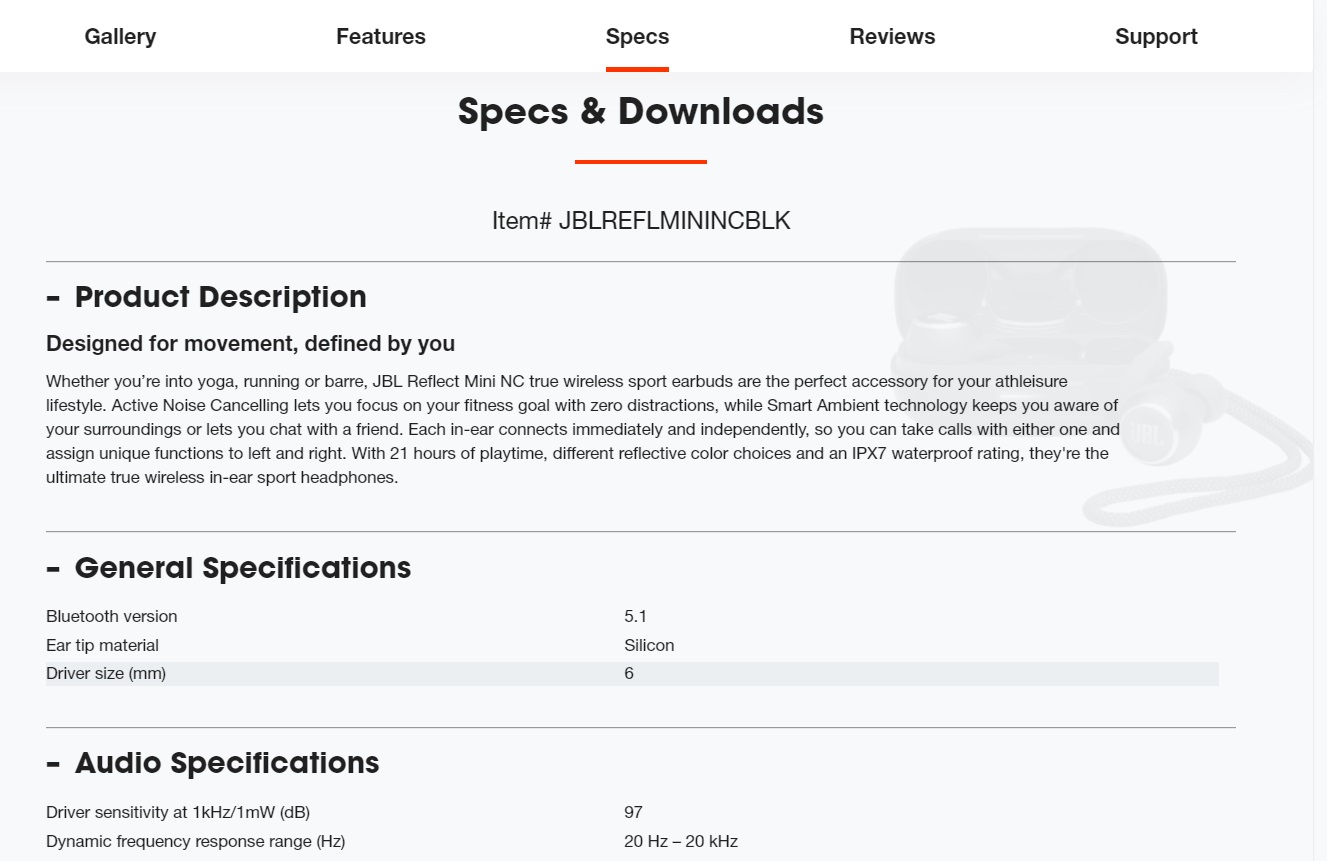Collapse the General Specifications section

tap(228, 568)
